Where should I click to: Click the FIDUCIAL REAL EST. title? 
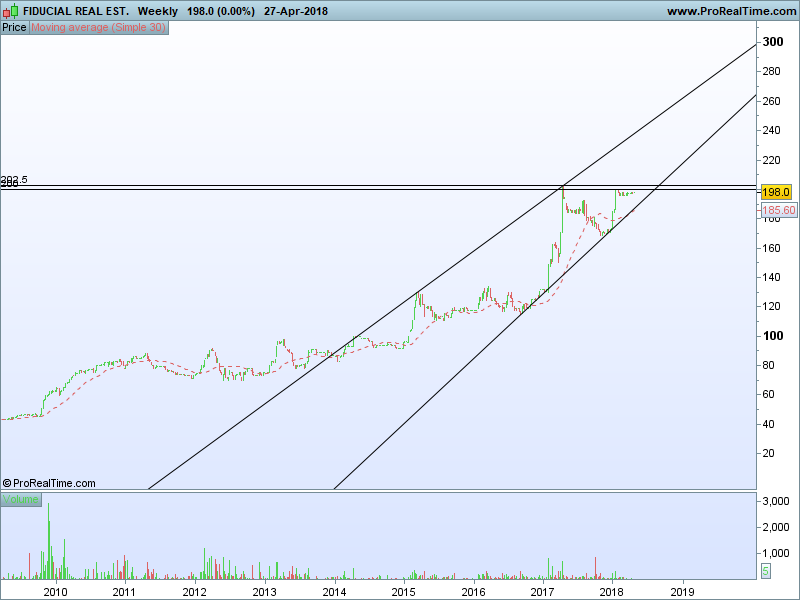pos(76,11)
